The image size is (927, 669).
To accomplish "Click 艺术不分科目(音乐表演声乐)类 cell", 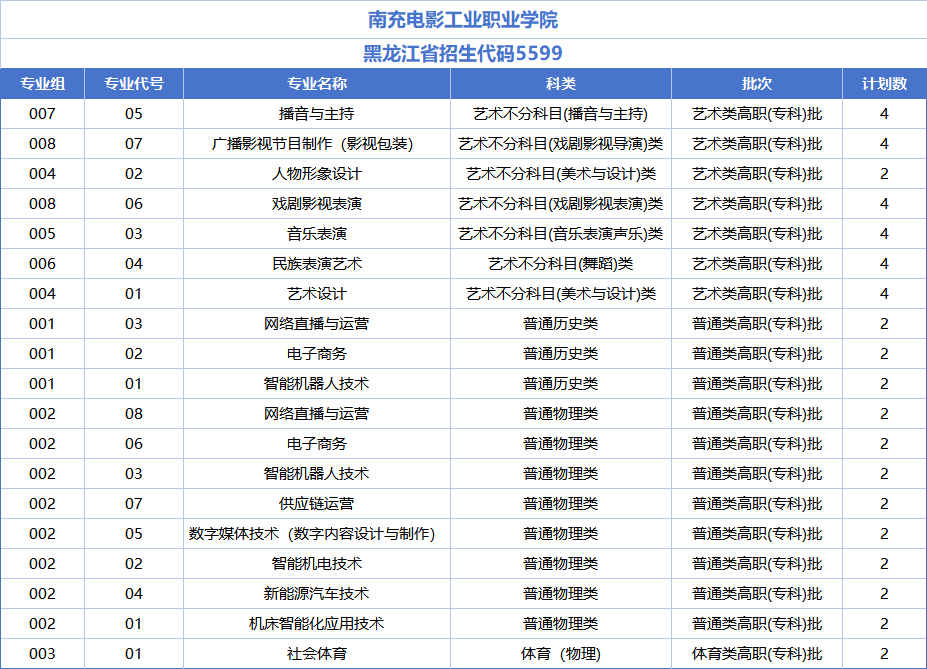I will point(560,234).
